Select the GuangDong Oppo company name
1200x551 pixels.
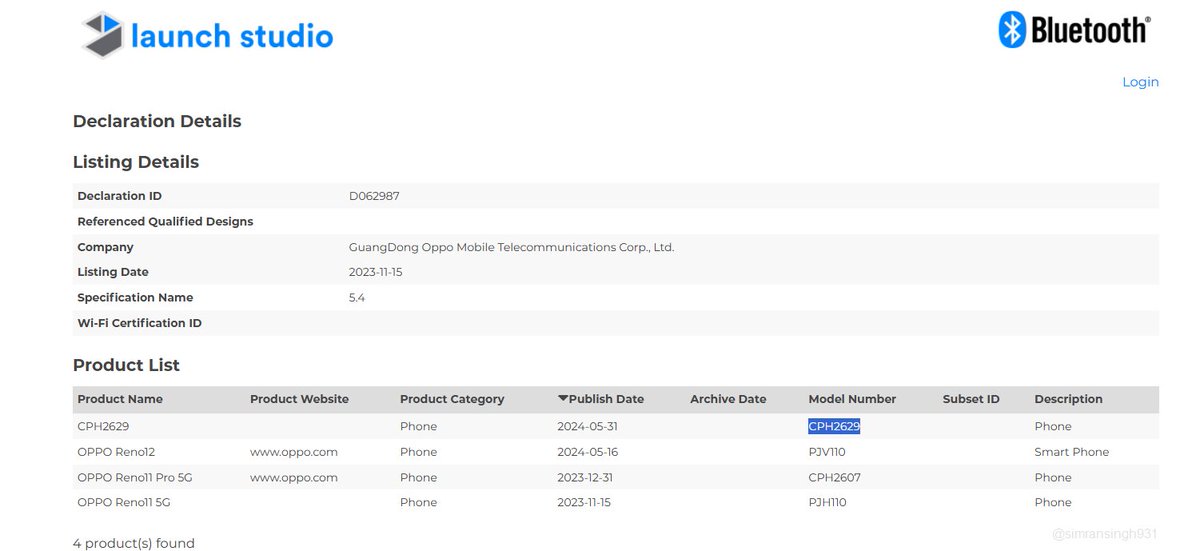511,247
